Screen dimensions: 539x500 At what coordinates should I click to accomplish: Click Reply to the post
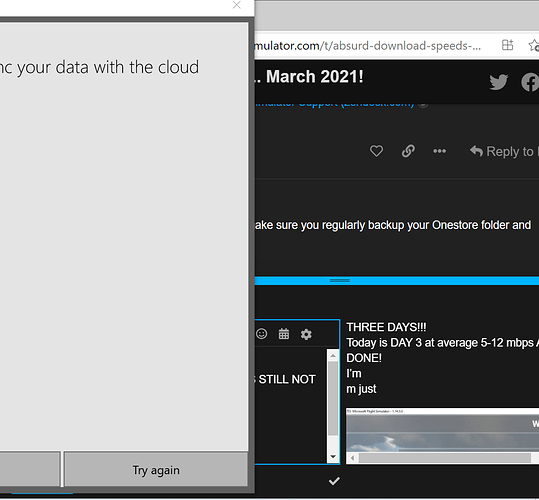tap(504, 151)
